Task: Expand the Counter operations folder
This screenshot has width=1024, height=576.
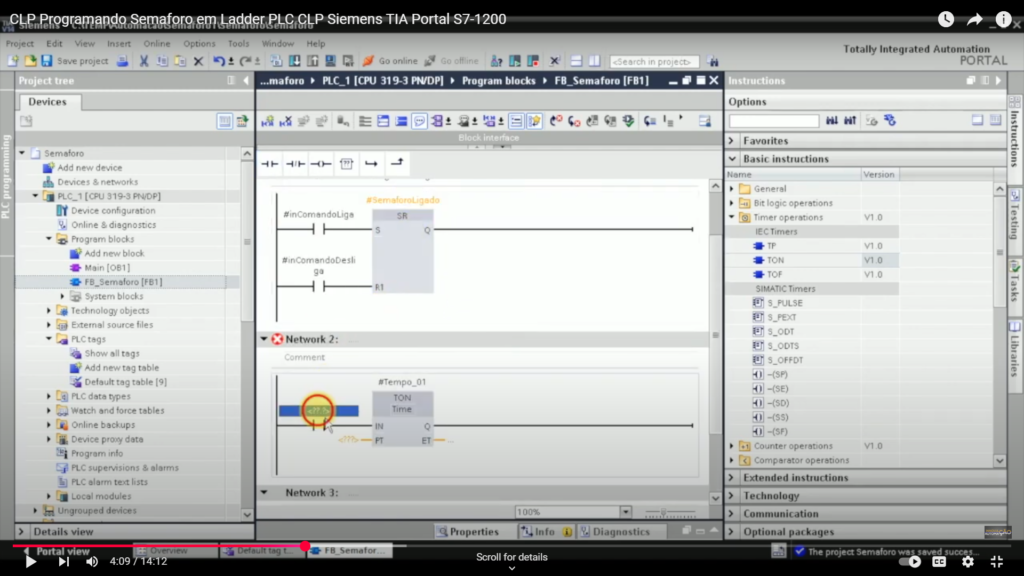Action: coord(732,446)
